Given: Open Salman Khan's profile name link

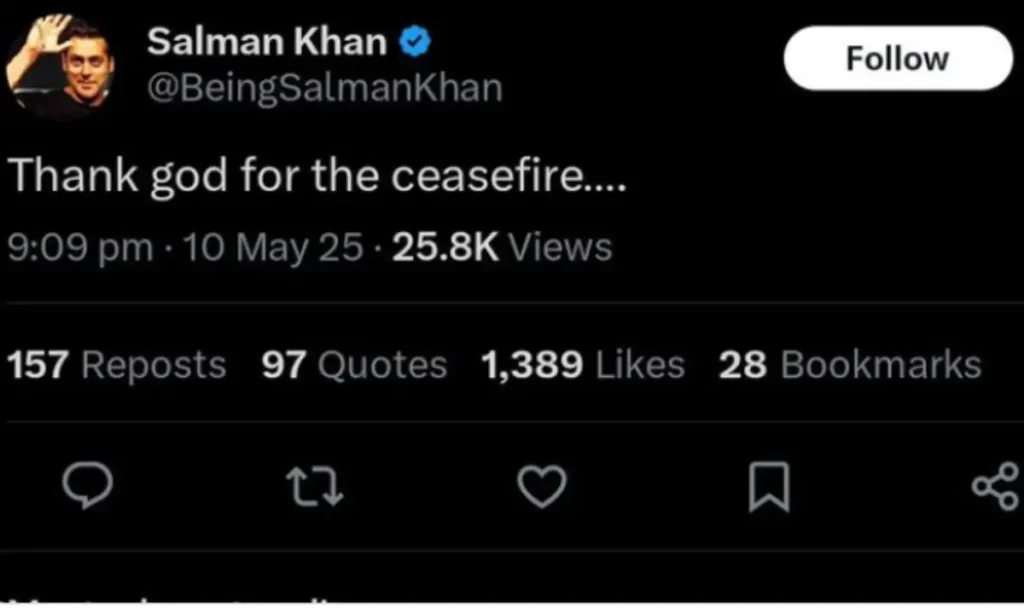Looking at the screenshot, I should click(x=267, y=40).
